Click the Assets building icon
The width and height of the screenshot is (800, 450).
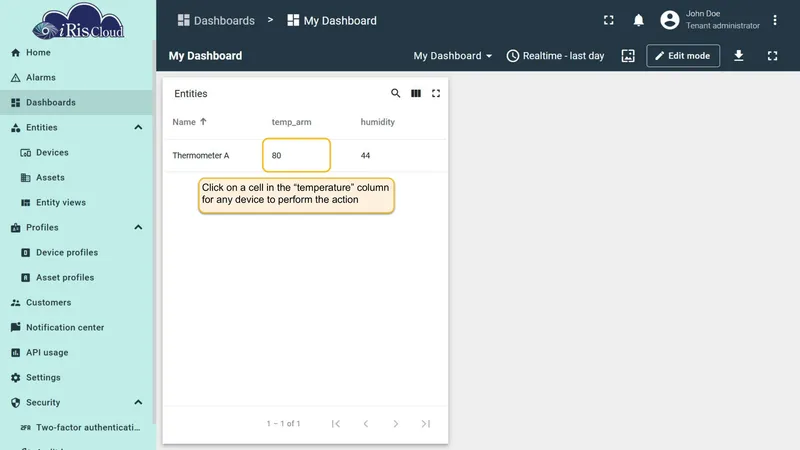coord(26,178)
